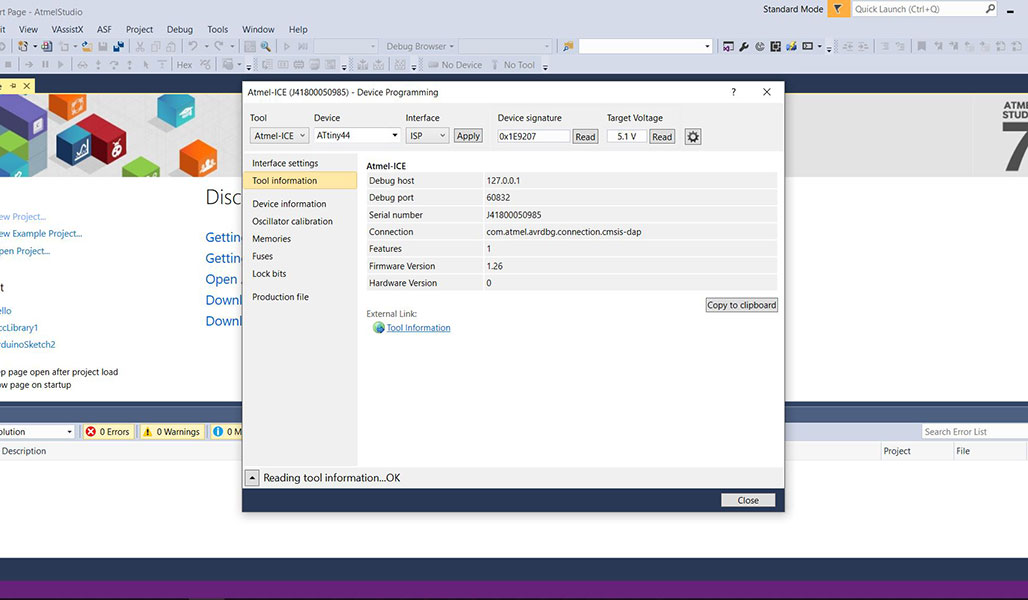
Task: Select Interface settings in dialog sidebar
Action: [300, 163]
